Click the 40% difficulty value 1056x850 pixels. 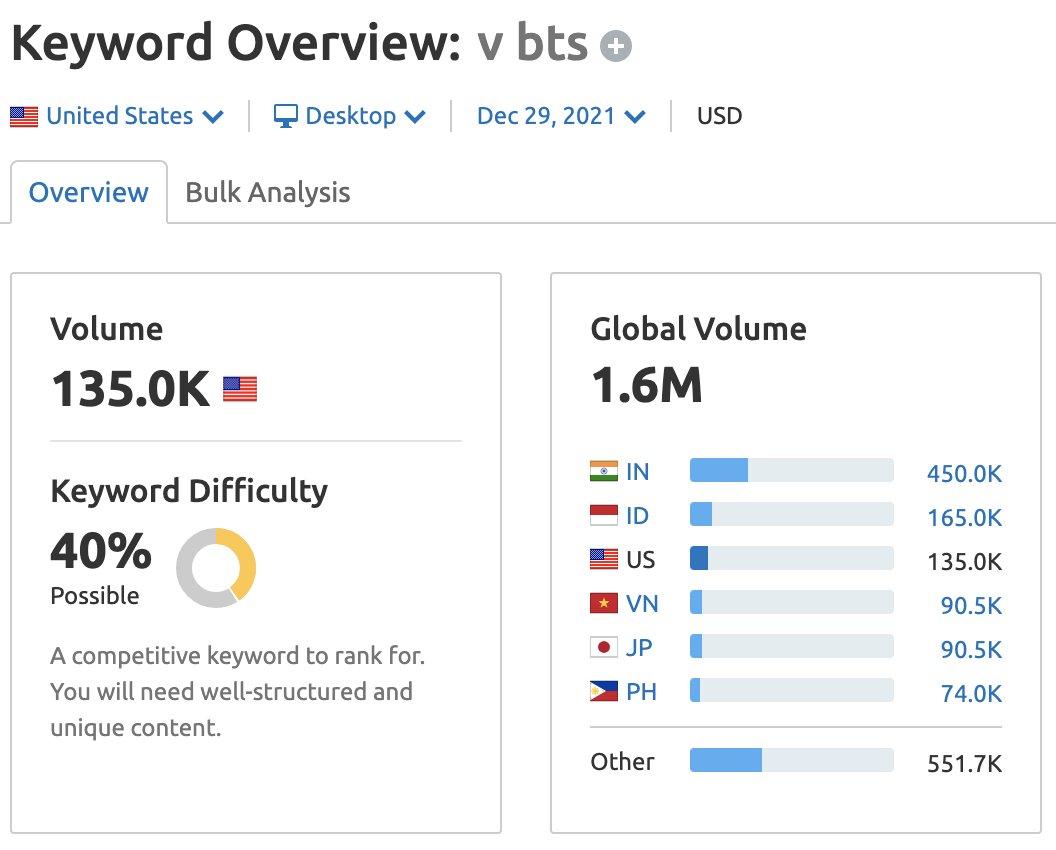pos(101,550)
